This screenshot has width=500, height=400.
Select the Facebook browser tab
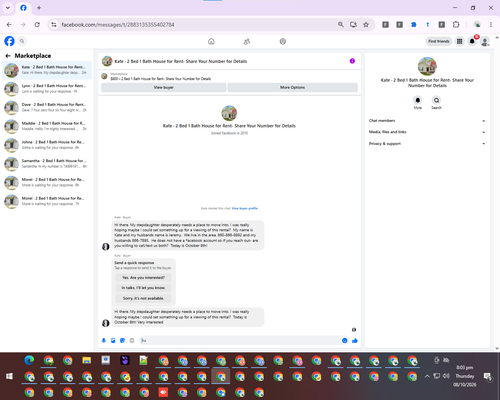23,8
